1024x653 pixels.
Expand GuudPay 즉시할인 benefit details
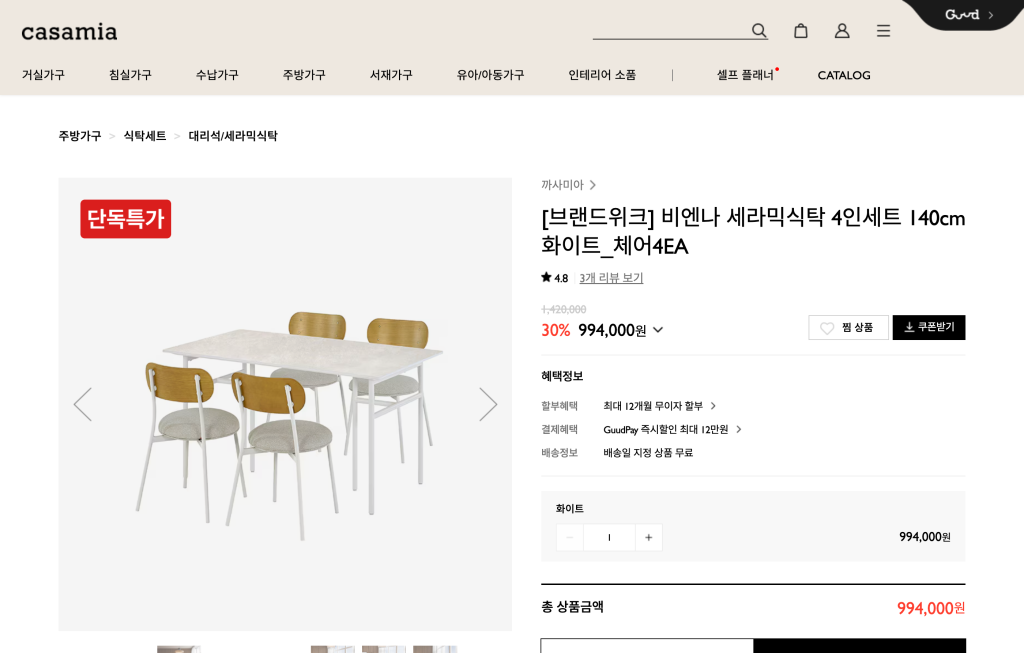coord(739,429)
